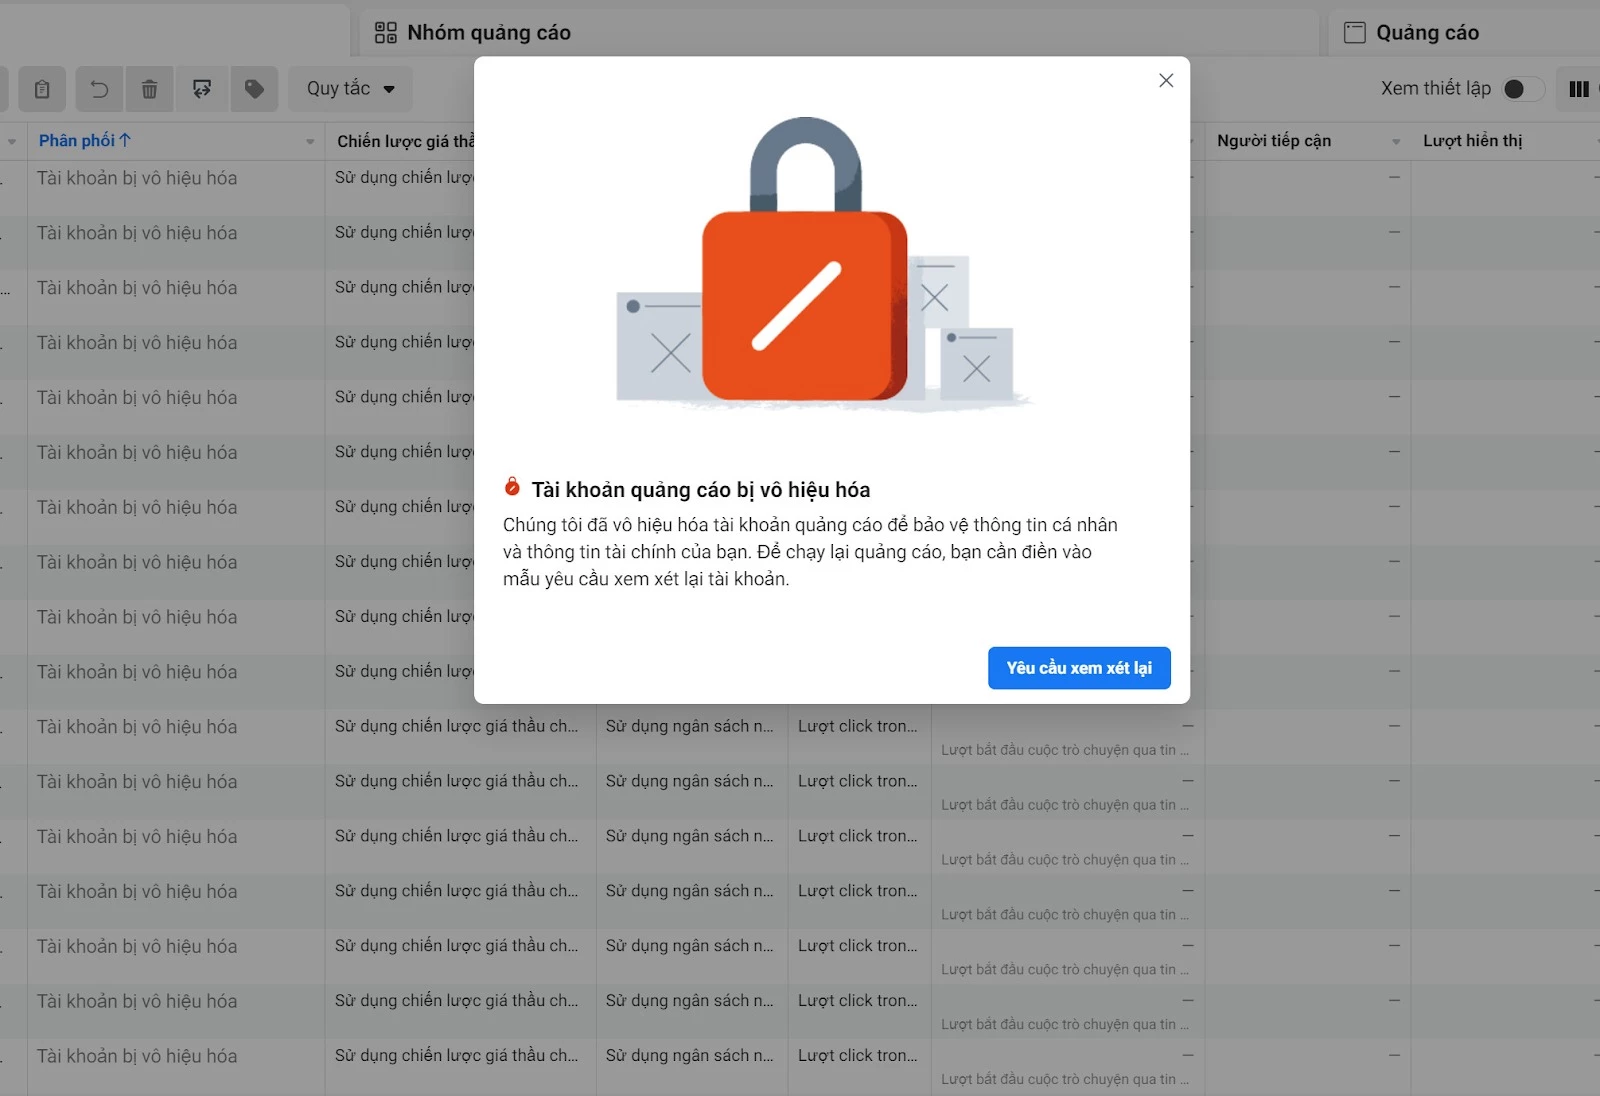Click the columns layout icon

point(1579,89)
